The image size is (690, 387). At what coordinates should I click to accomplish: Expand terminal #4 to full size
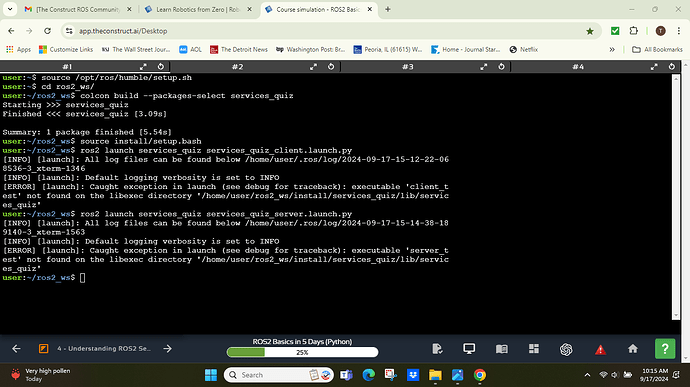[654, 67]
